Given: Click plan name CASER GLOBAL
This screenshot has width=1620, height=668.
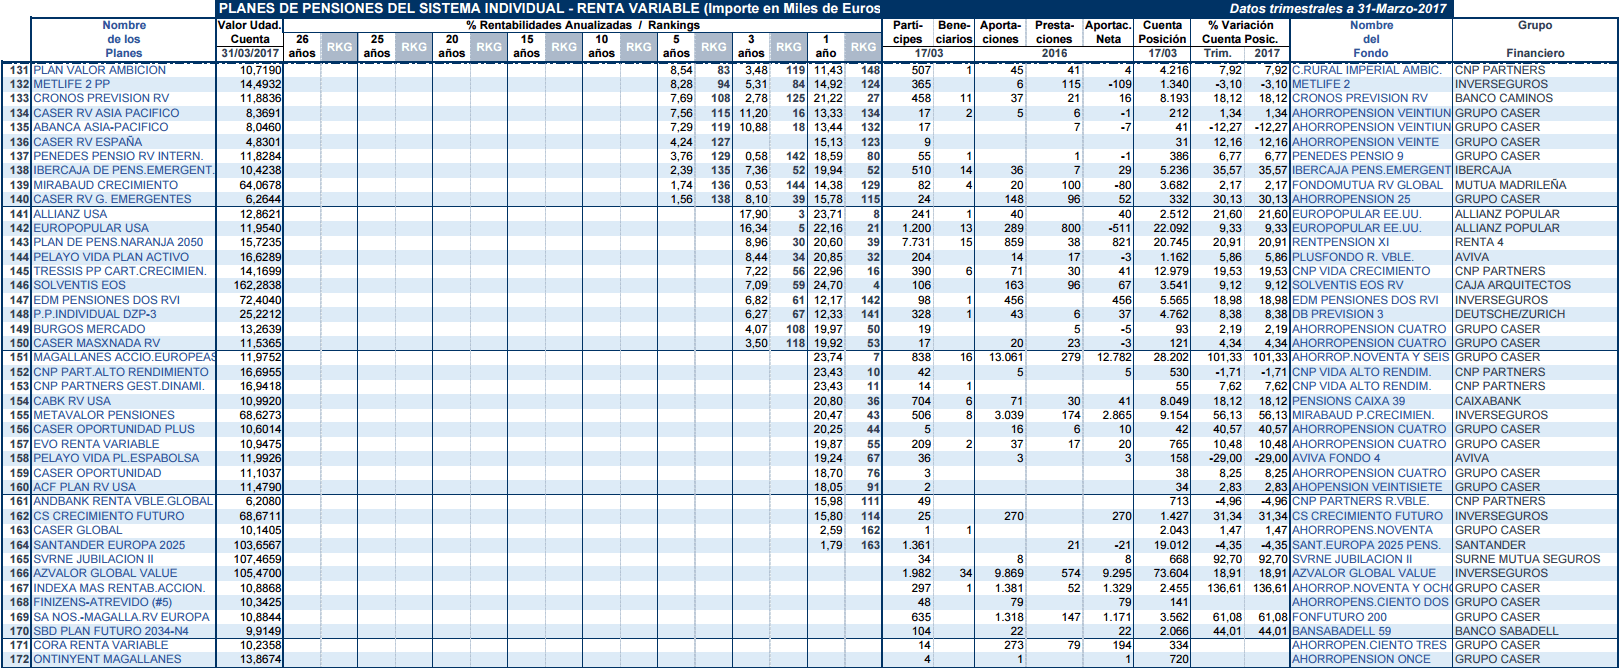Looking at the screenshot, I should 78,530.
